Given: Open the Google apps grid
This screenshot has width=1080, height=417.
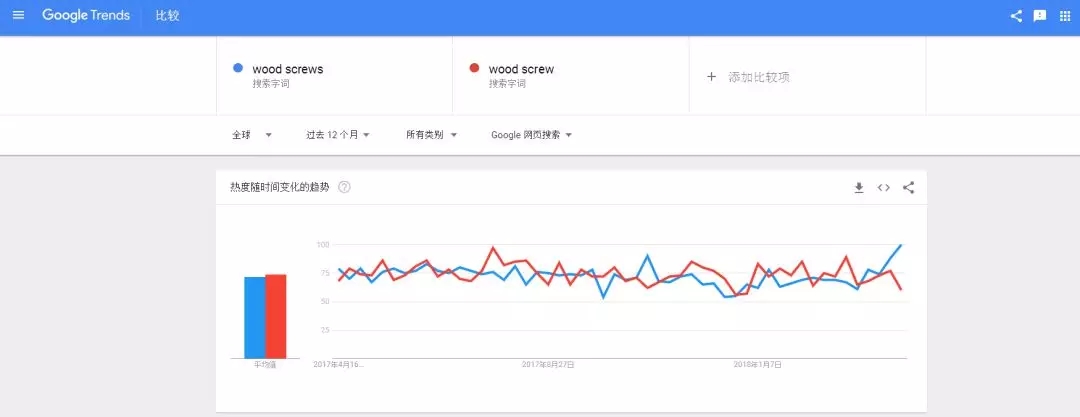Looking at the screenshot, I should pyautogui.click(x=1064, y=16).
